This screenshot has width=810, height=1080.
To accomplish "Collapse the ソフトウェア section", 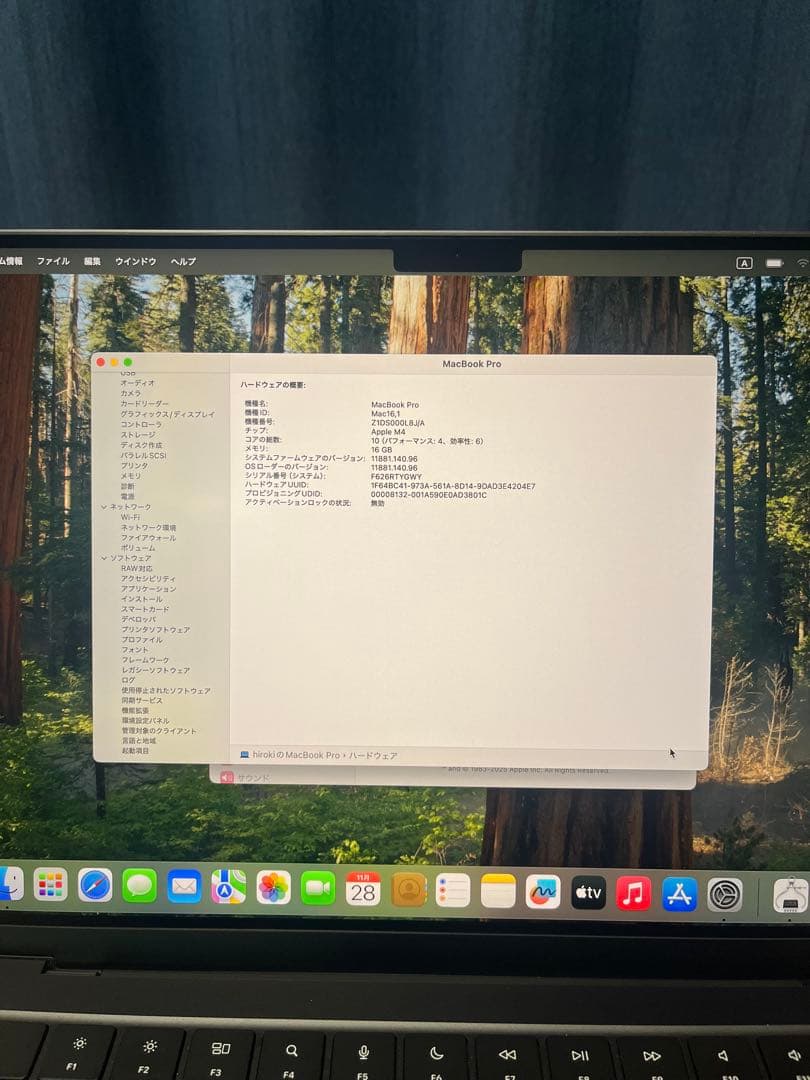I will pyautogui.click(x=105, y=558).
